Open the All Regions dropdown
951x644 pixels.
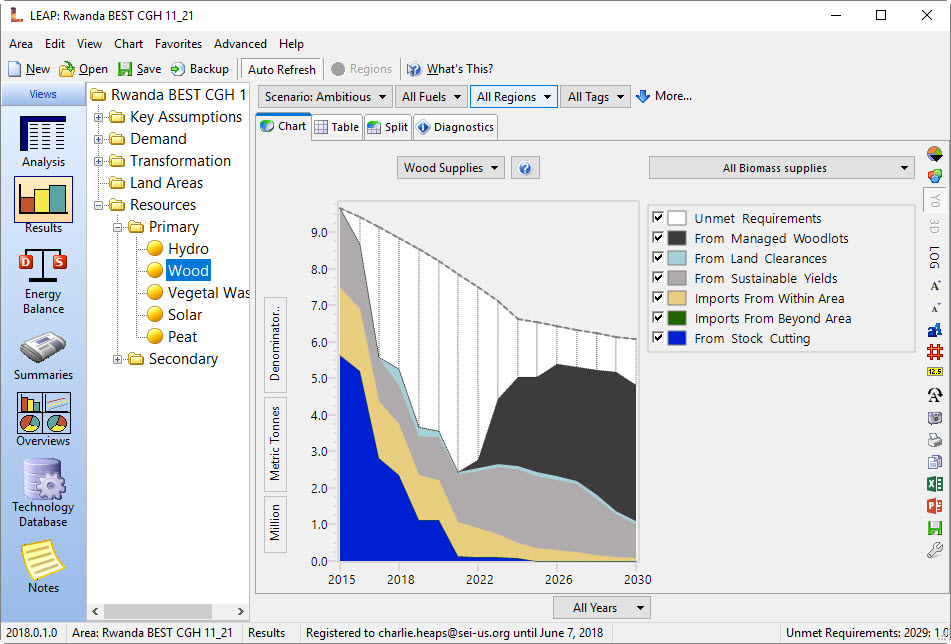(514, 97)
